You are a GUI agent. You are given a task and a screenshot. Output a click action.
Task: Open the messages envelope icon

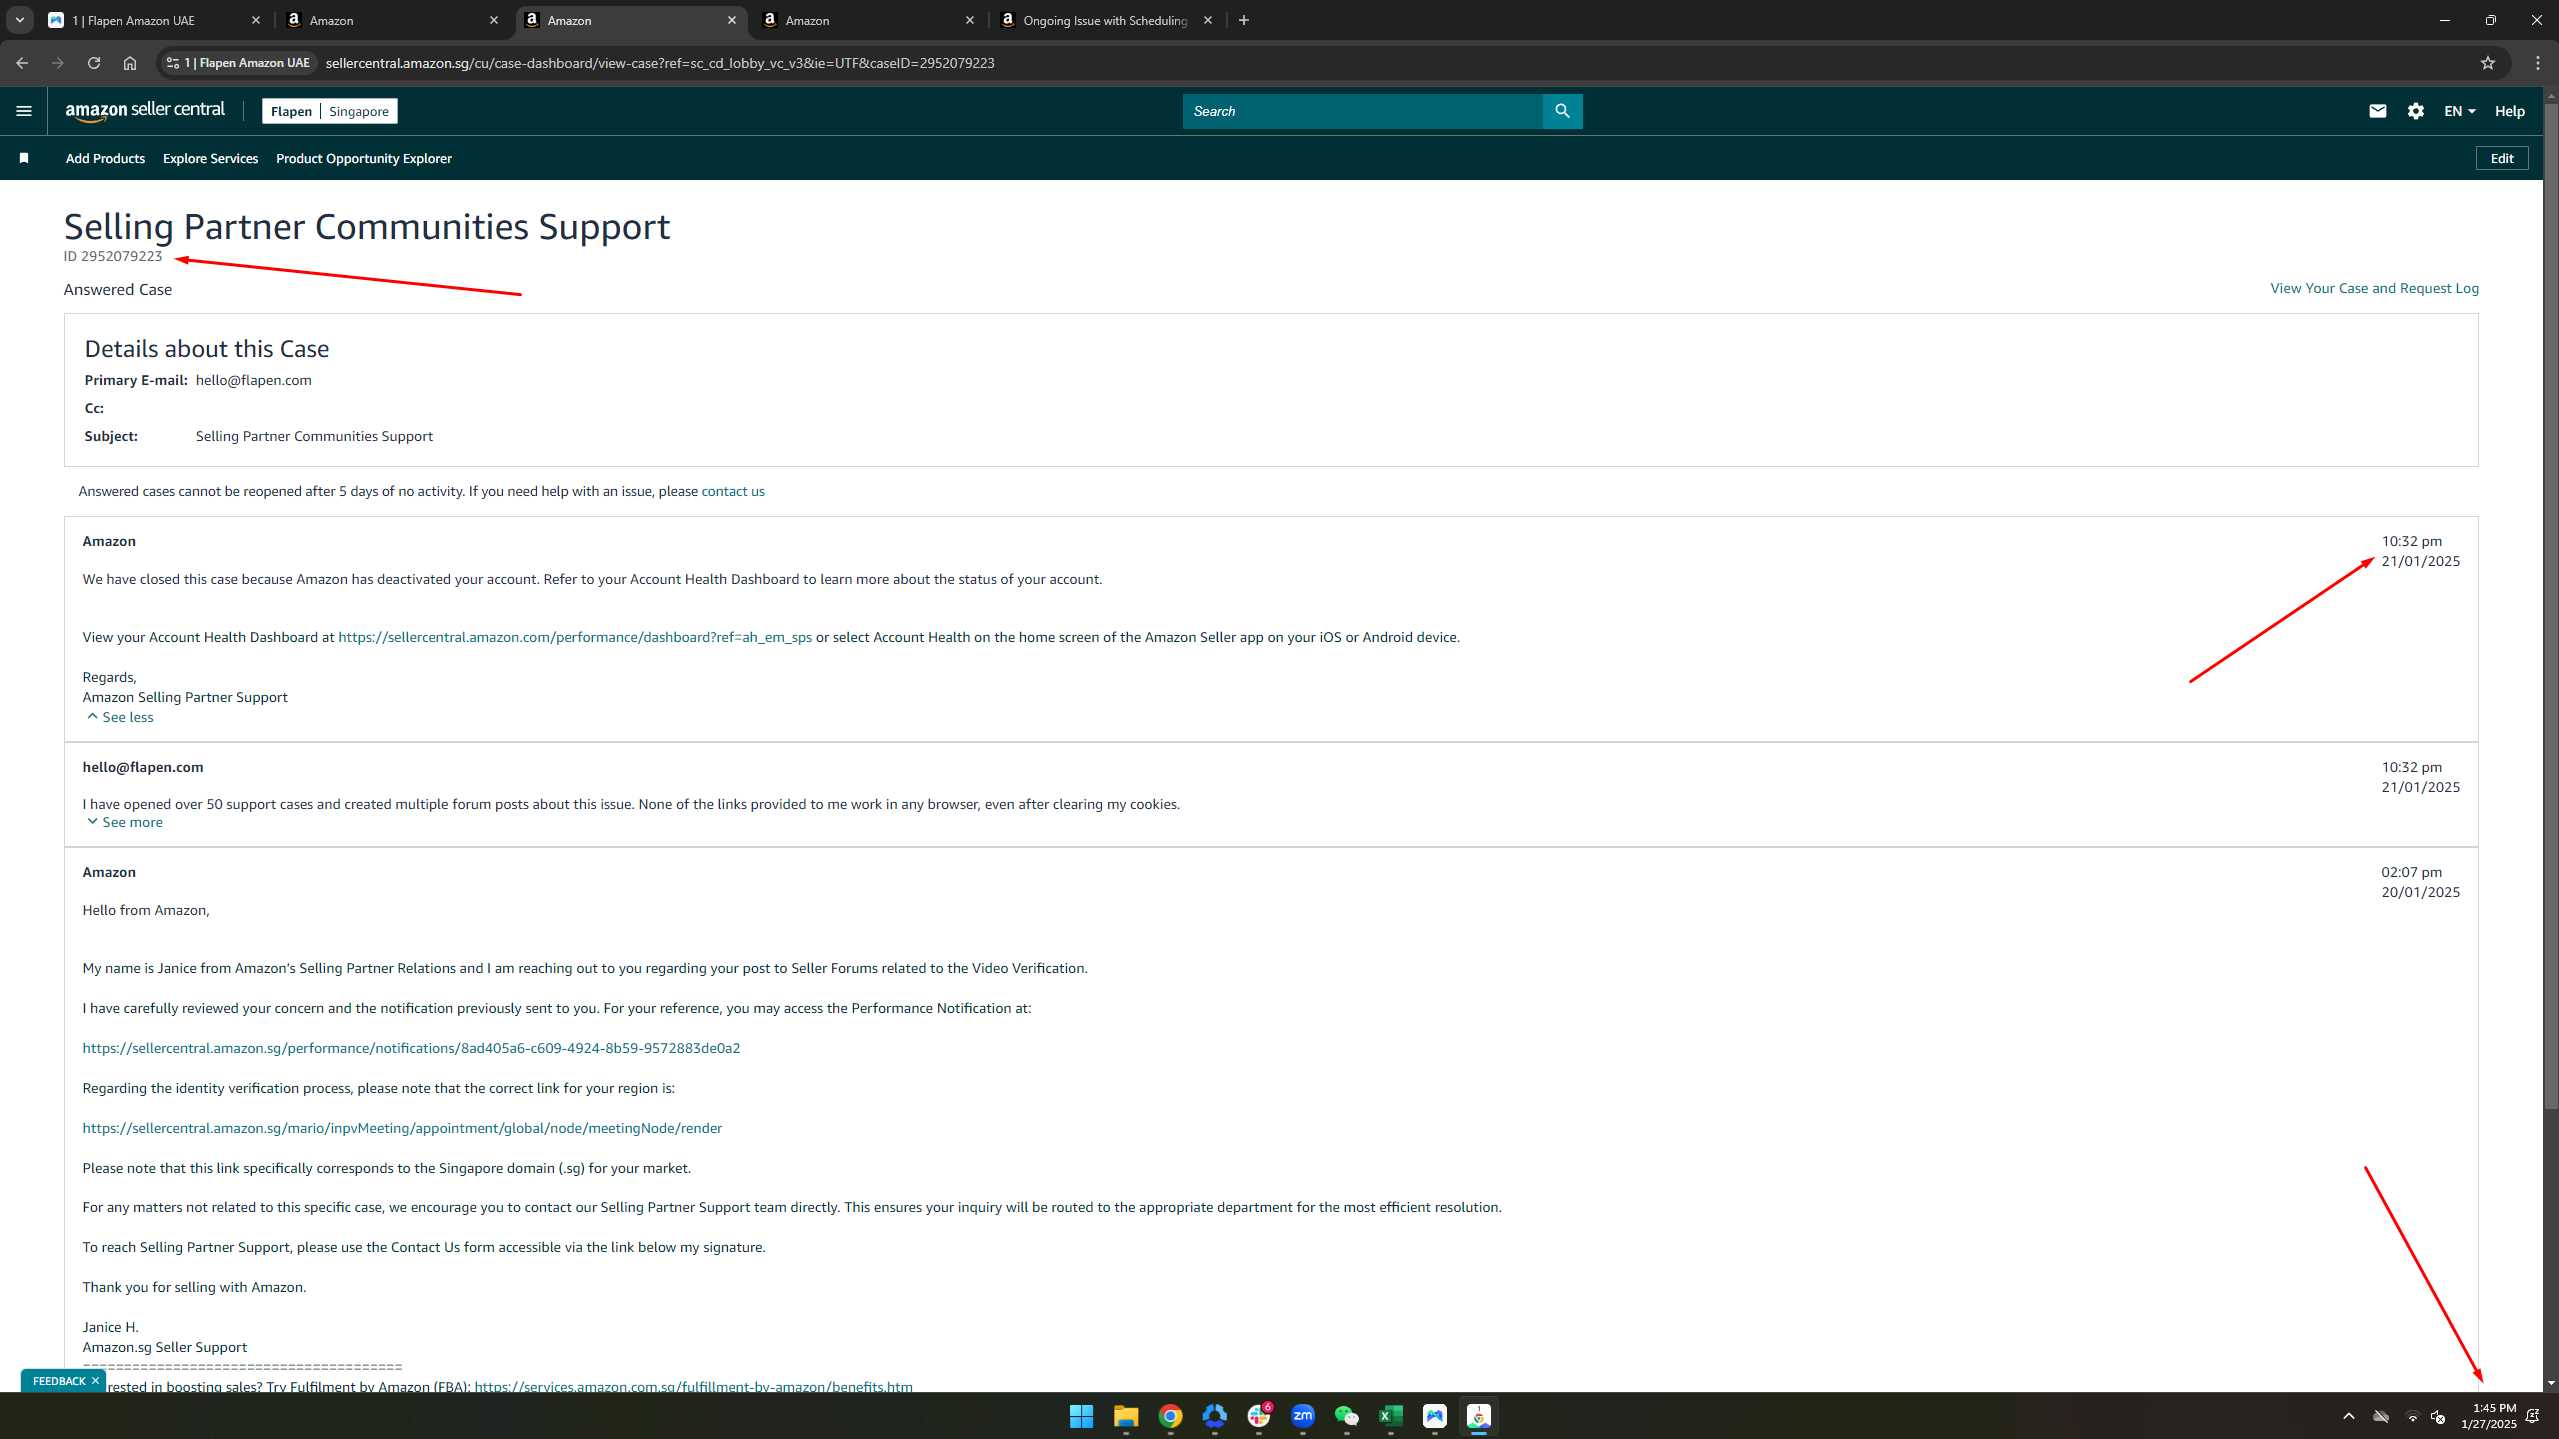[2378, 111]
